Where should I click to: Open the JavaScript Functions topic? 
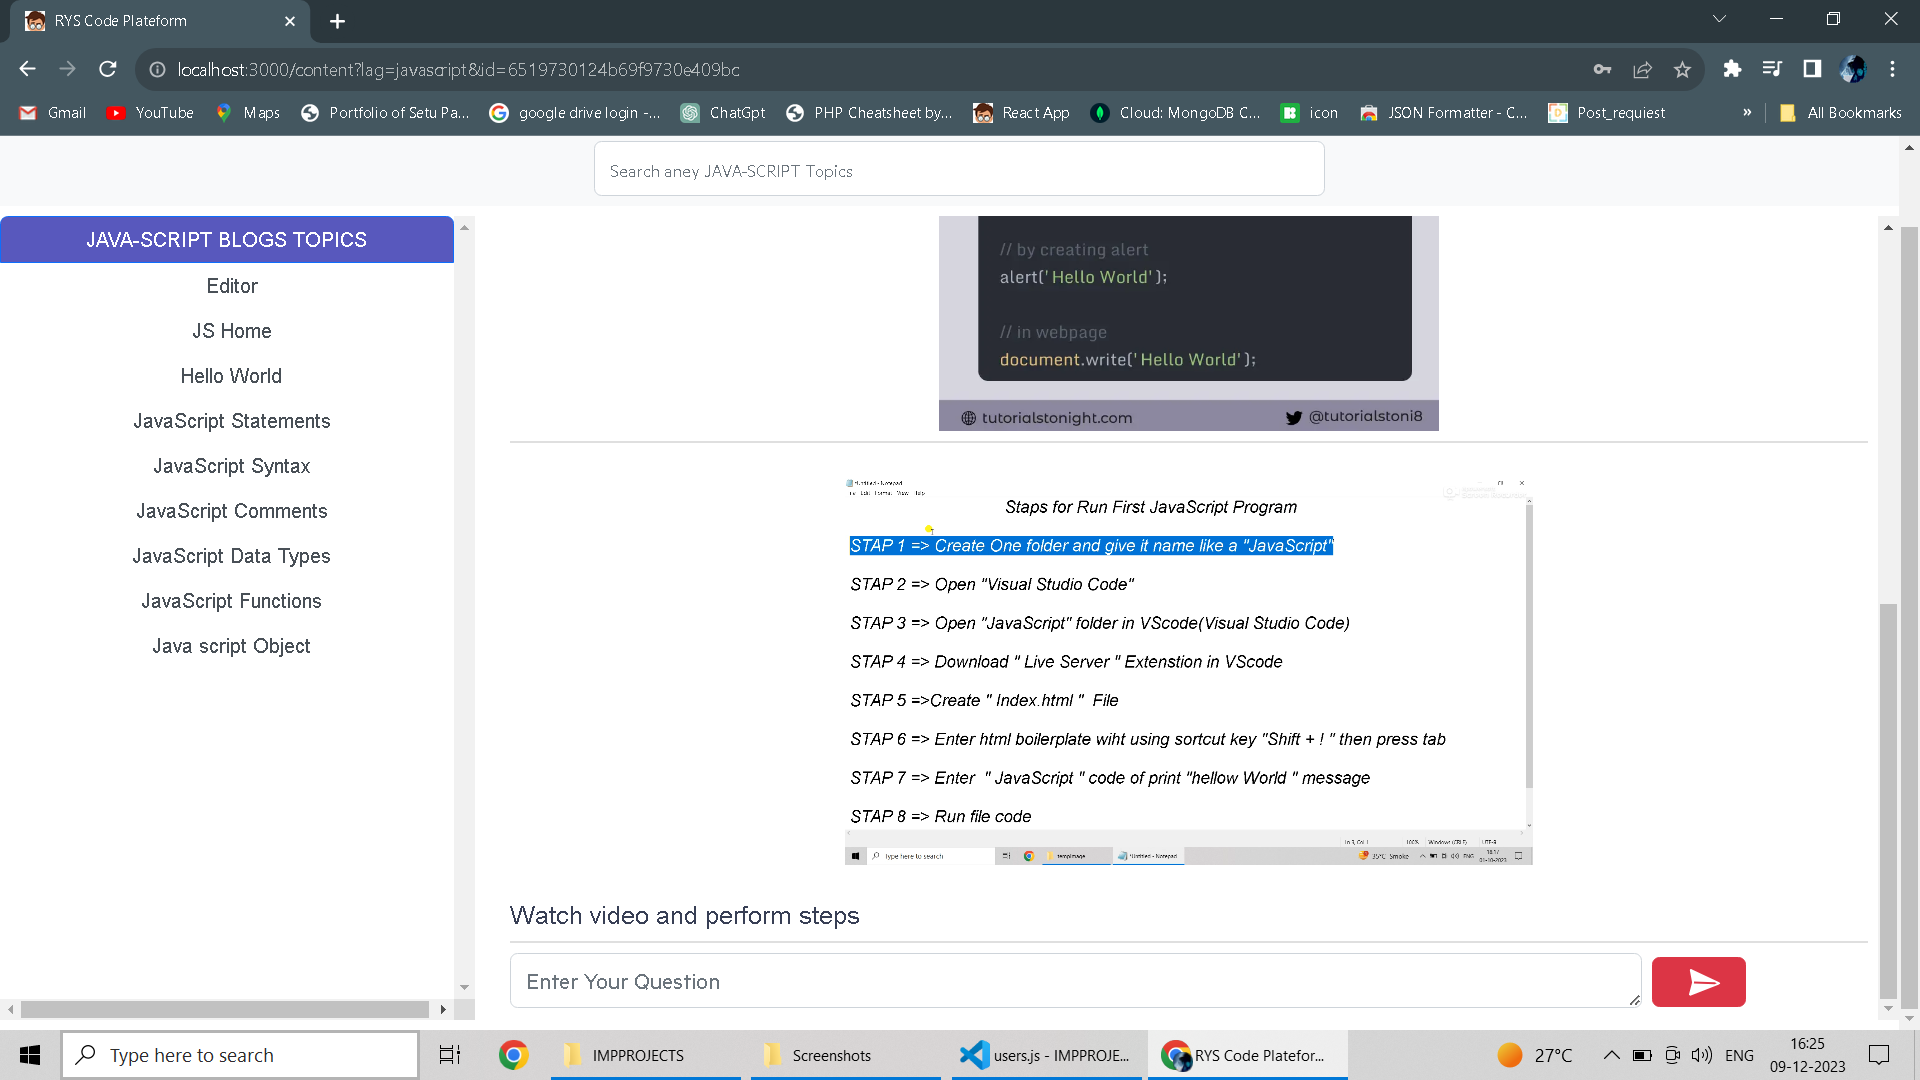[x=231, y=601]
